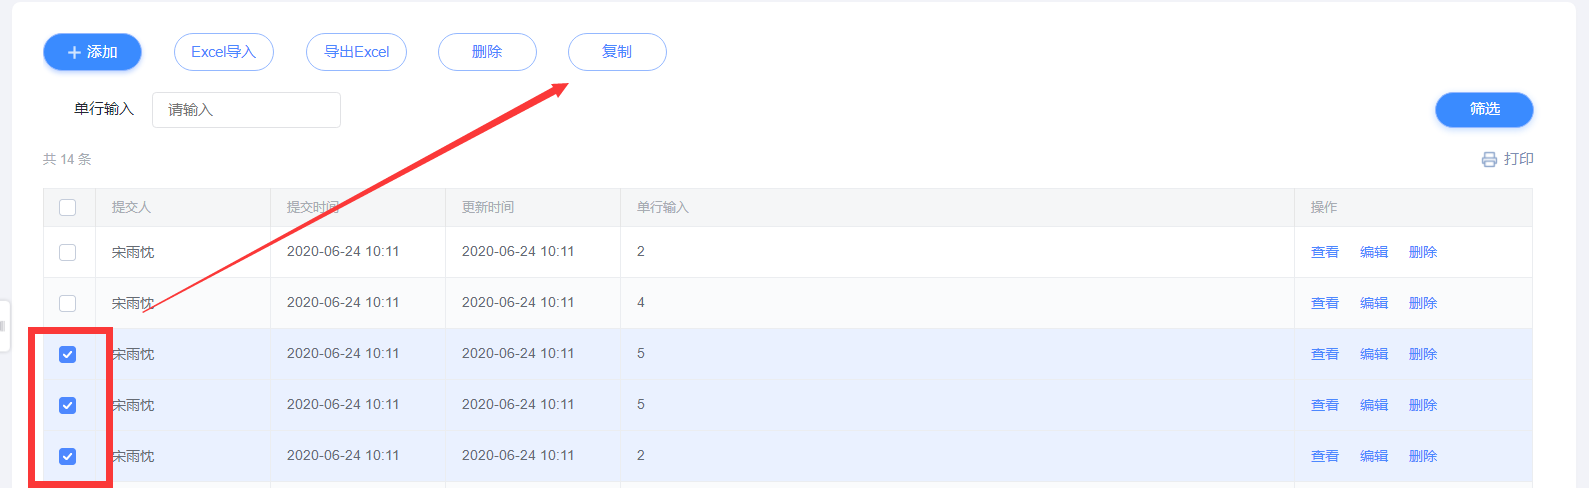
Task: Click the printer icon next to 打印
Action: pyautogui.click(x=1489, y=159)
